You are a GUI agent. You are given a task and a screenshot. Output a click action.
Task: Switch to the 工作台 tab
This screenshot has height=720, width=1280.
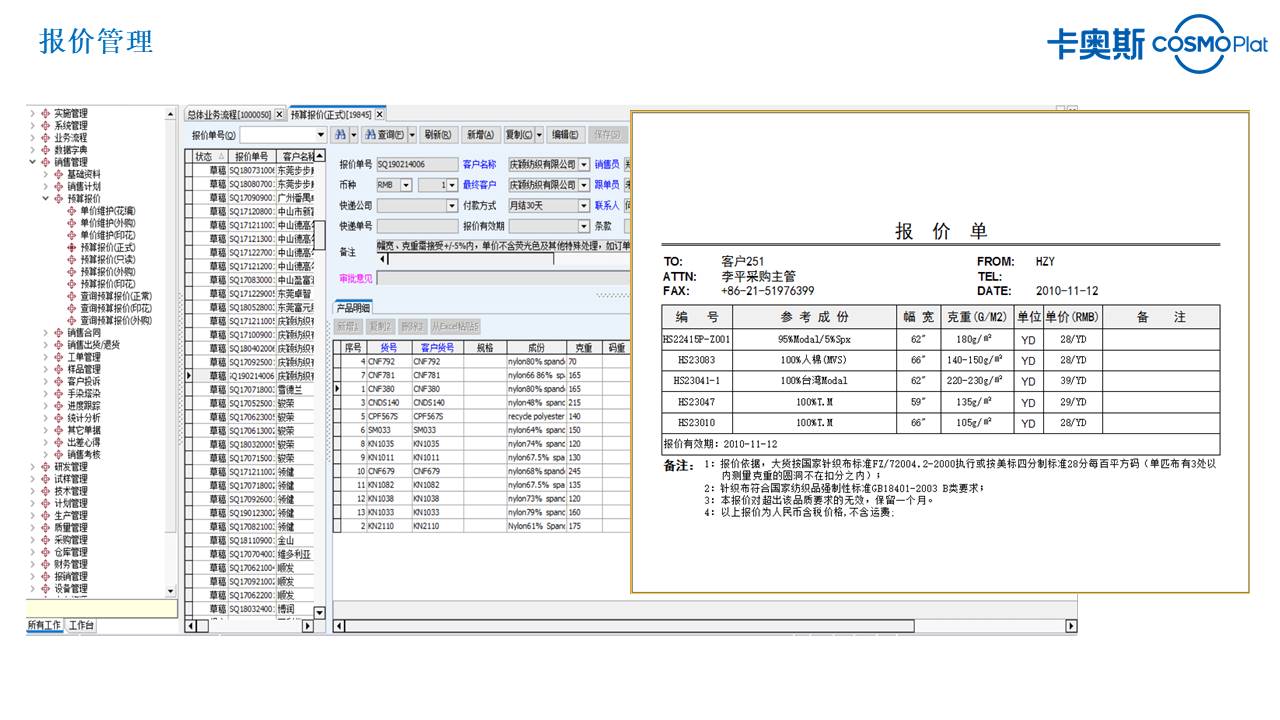(82, 626)
